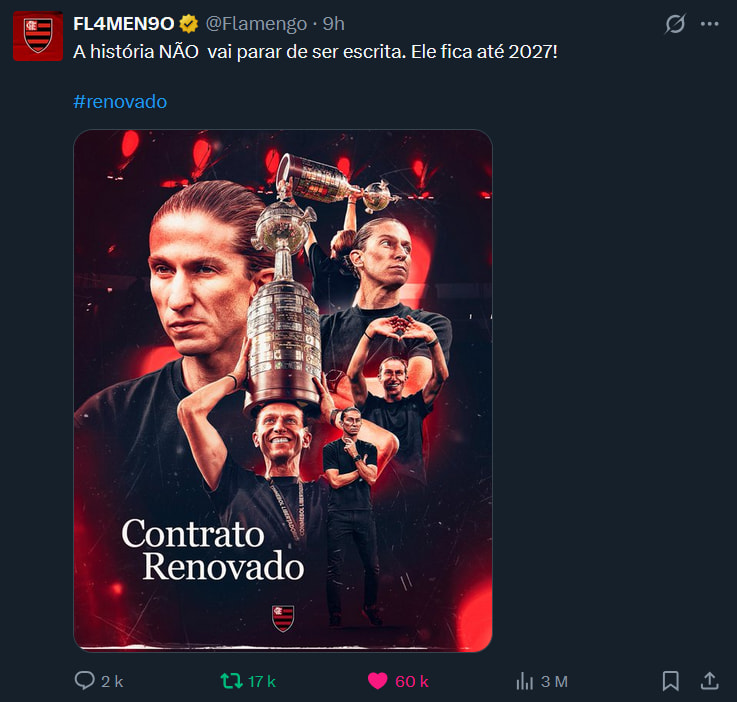Open the Flamengo profile avatar
This screenshot has width=737, height=702.
point(37,36)
